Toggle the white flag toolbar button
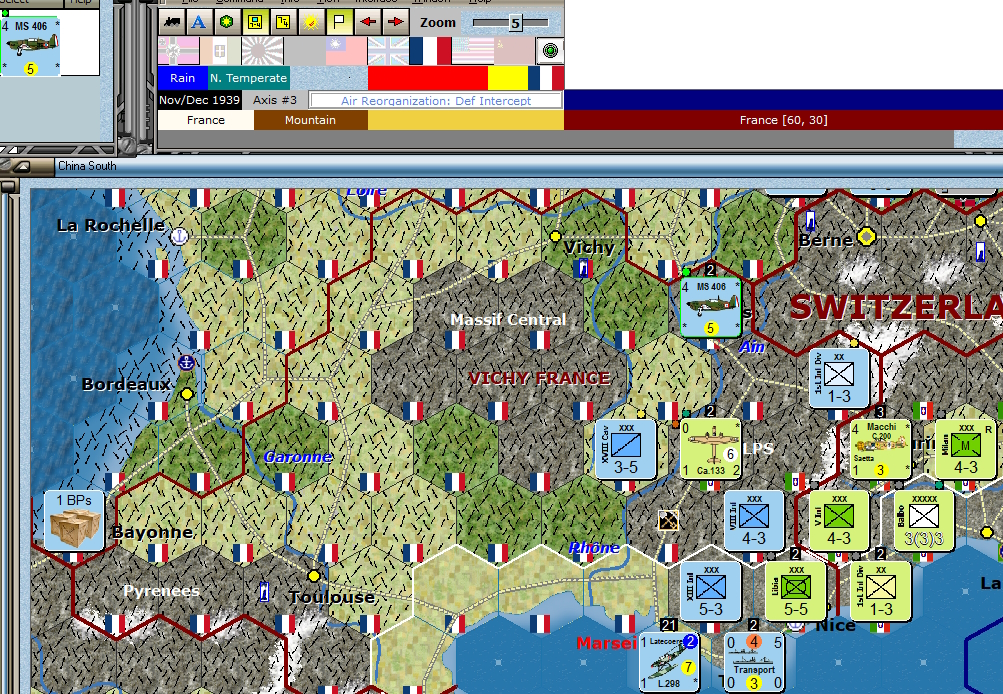Screen dimensions: 1003x694 pos(339,22)
